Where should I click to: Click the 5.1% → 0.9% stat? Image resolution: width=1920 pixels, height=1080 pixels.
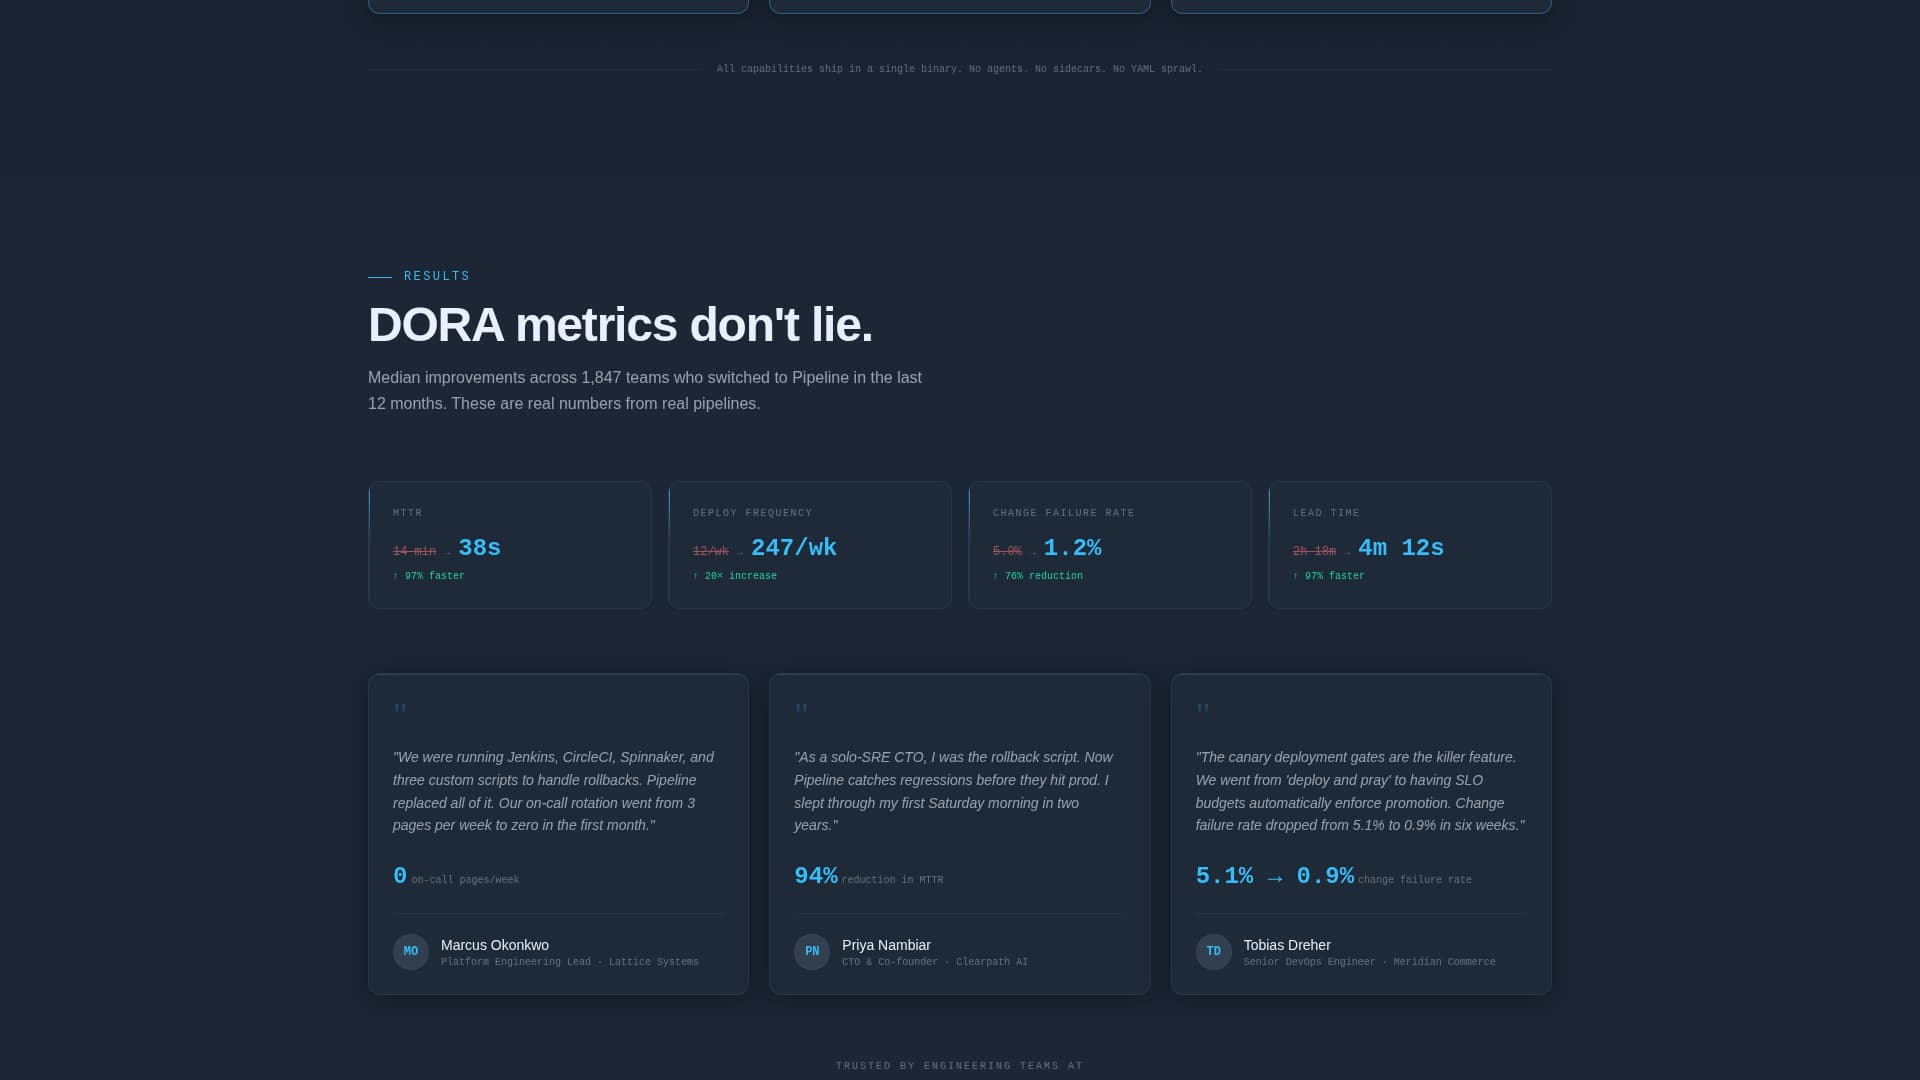click(1275, 876)
